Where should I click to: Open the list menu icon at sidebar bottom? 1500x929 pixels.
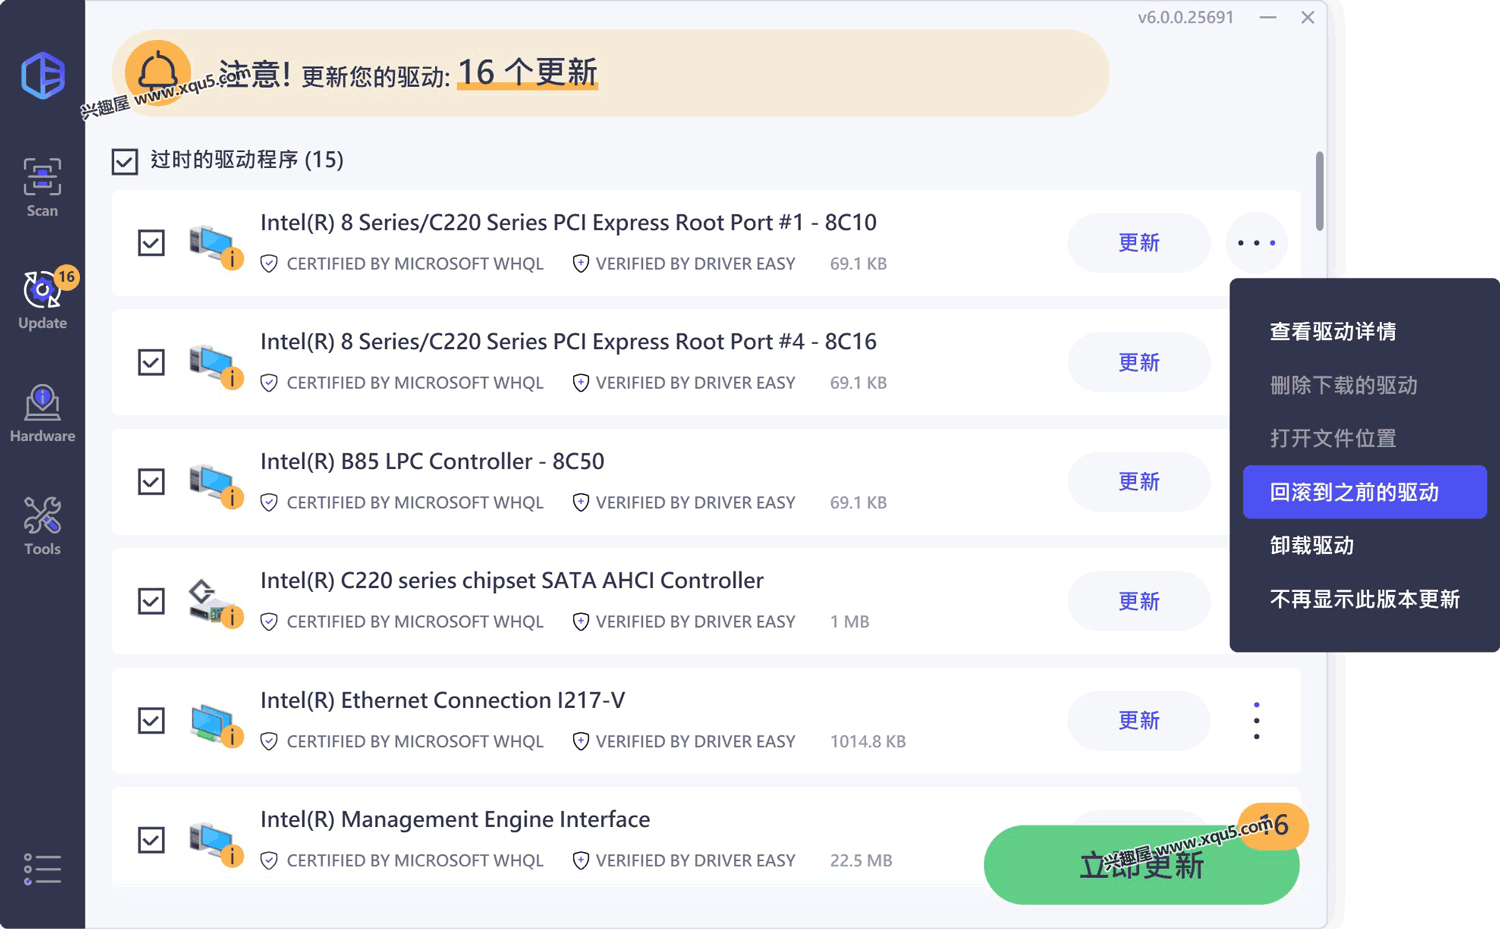[42, 868]
